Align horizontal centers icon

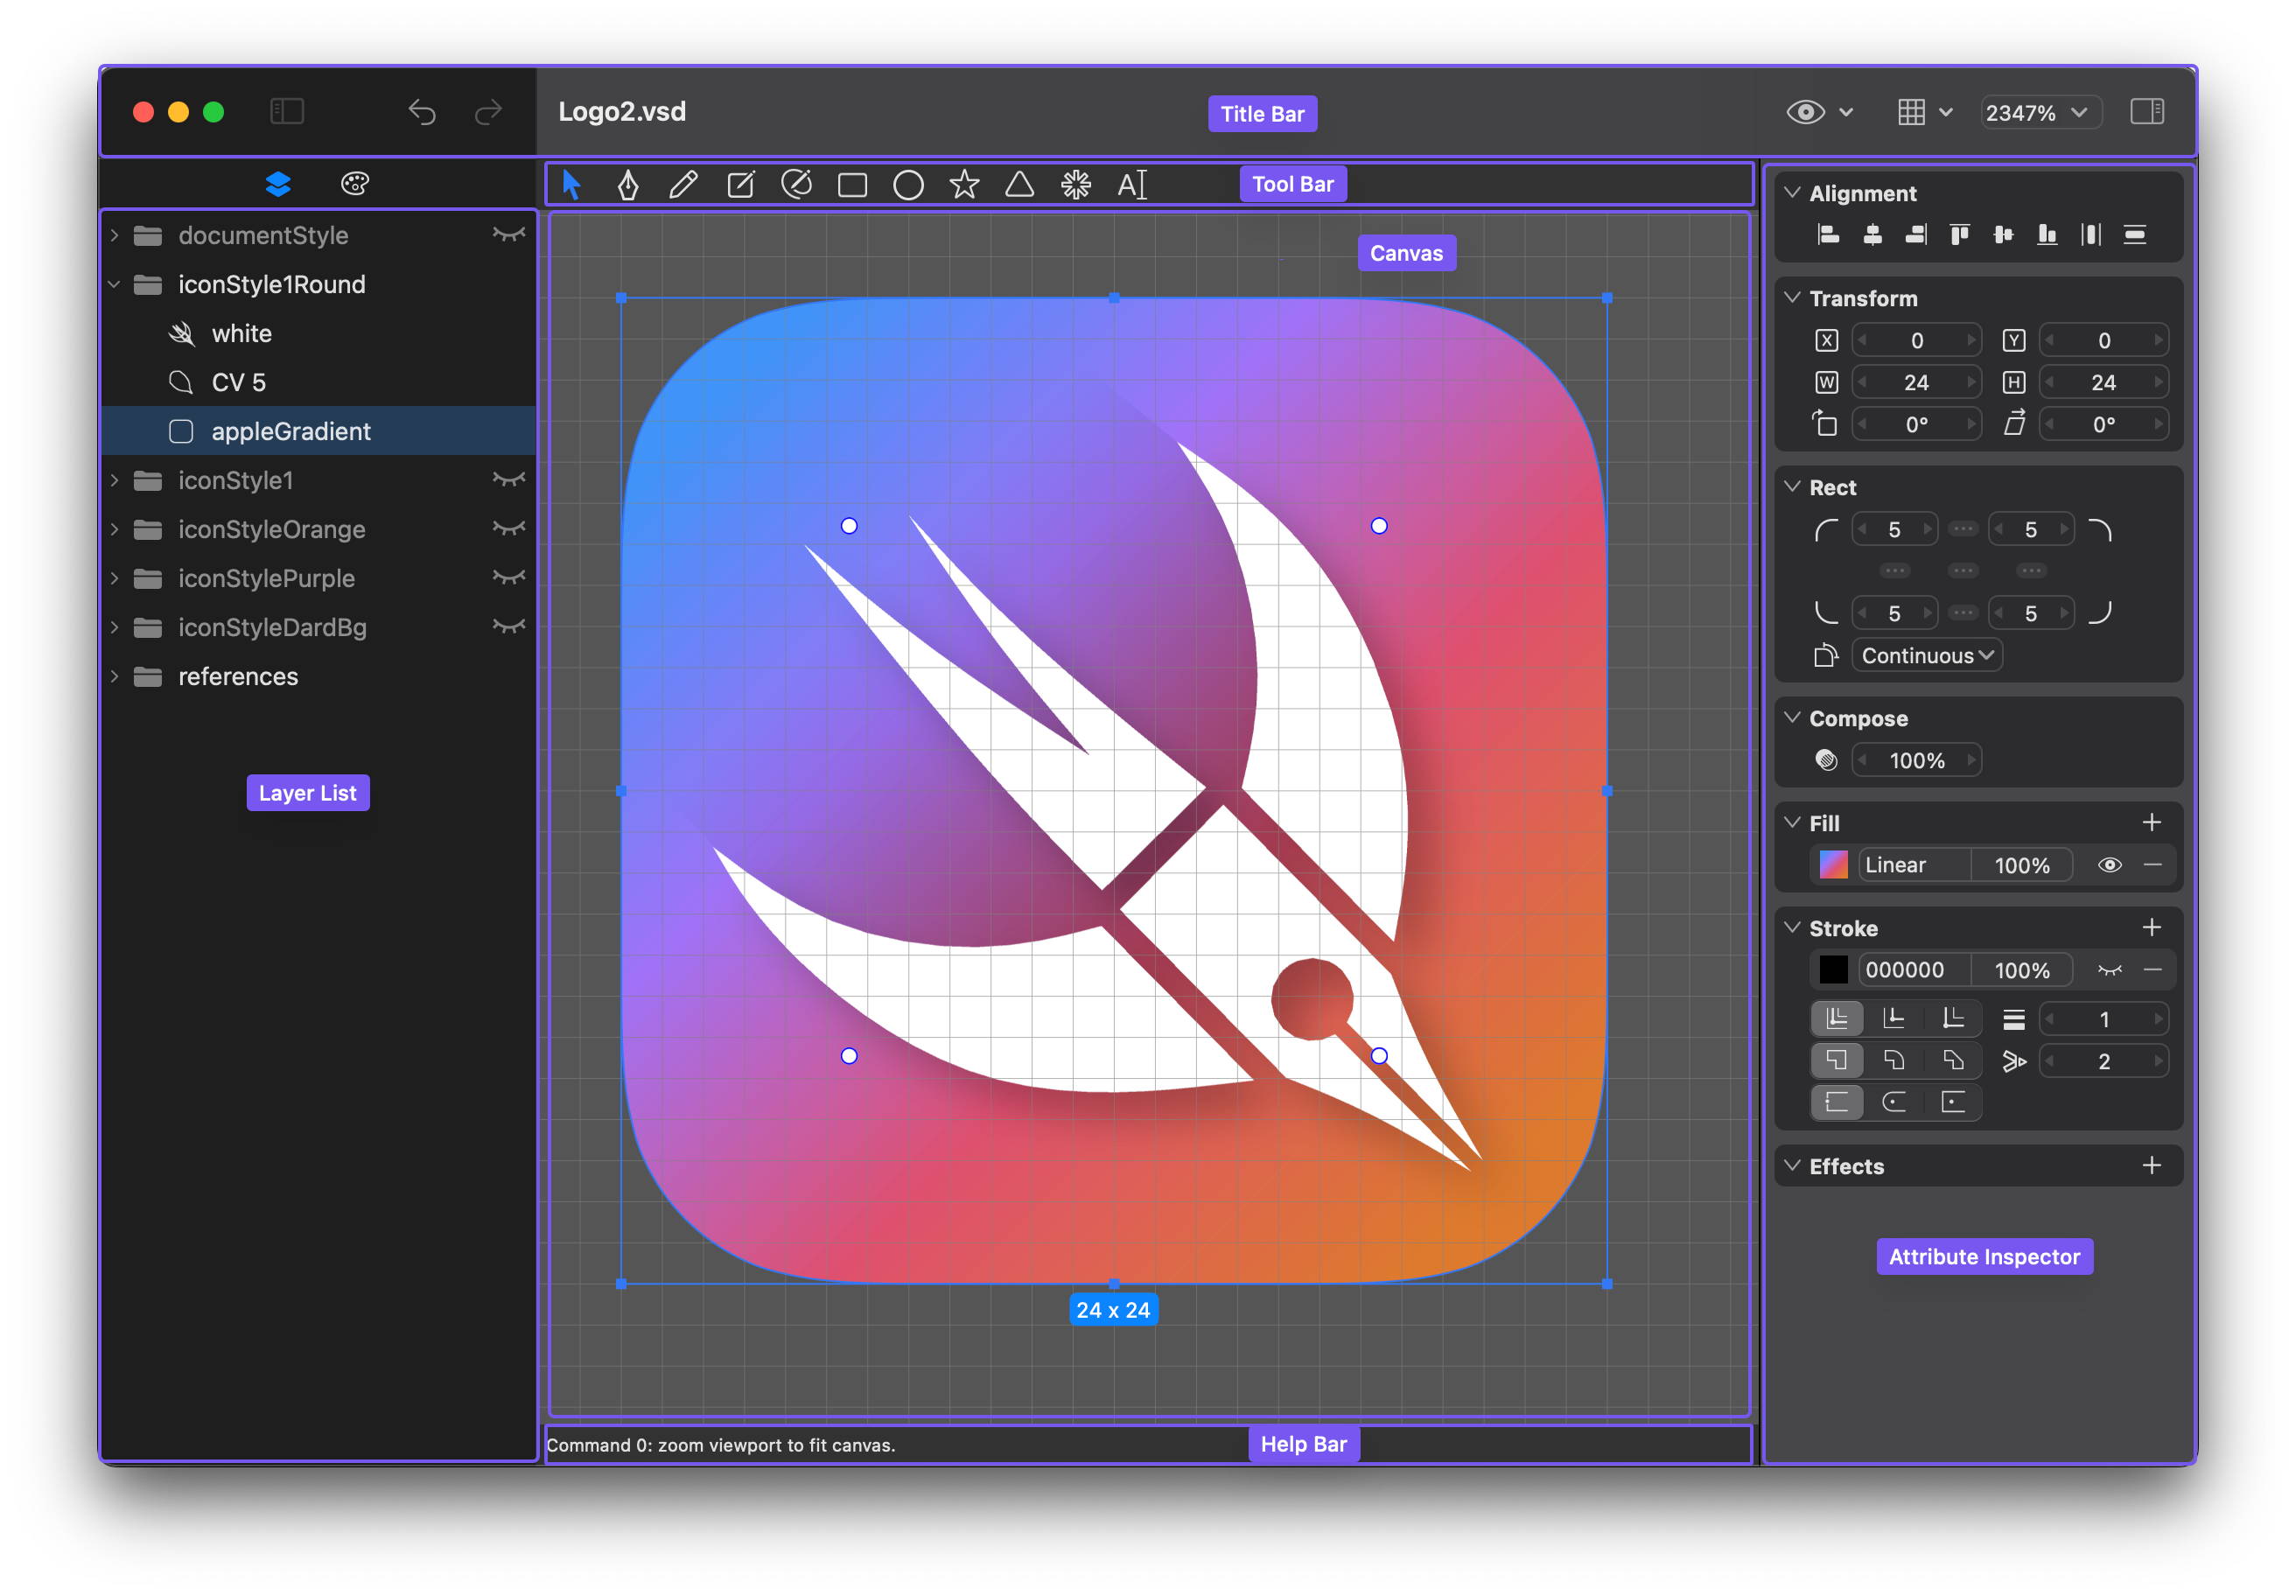point(1873,235)
